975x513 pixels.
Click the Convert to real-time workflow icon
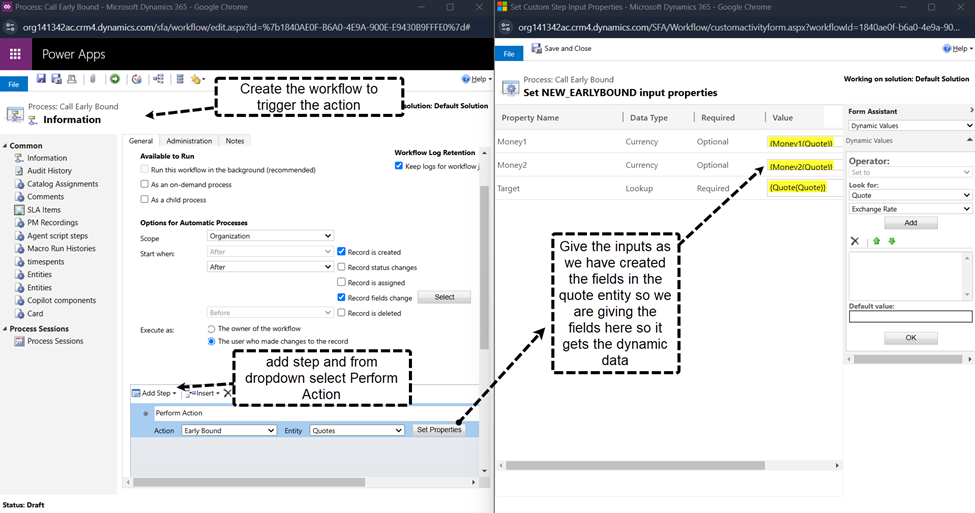point(137,79)
